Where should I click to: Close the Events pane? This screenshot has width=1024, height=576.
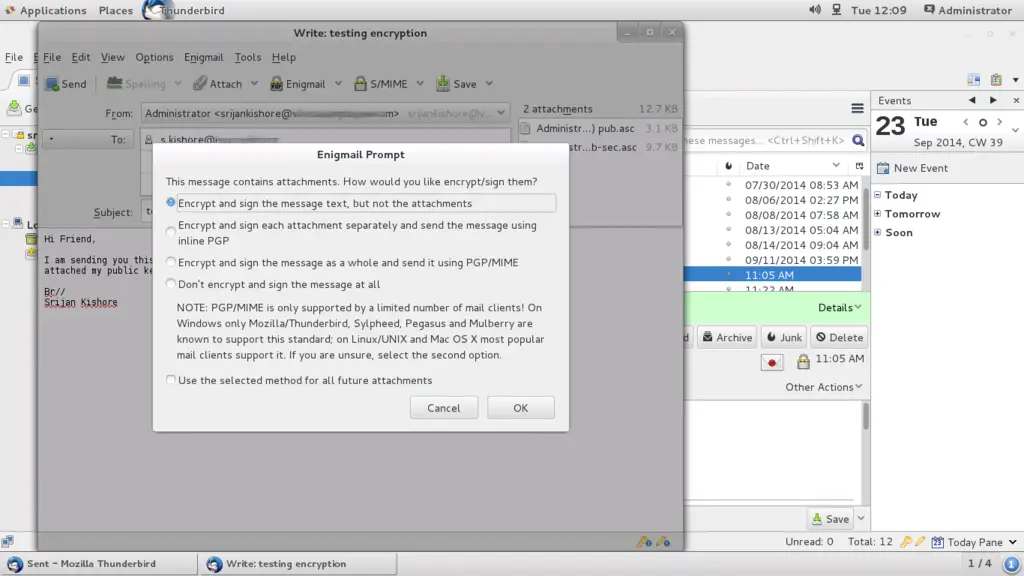(1016, 101)
